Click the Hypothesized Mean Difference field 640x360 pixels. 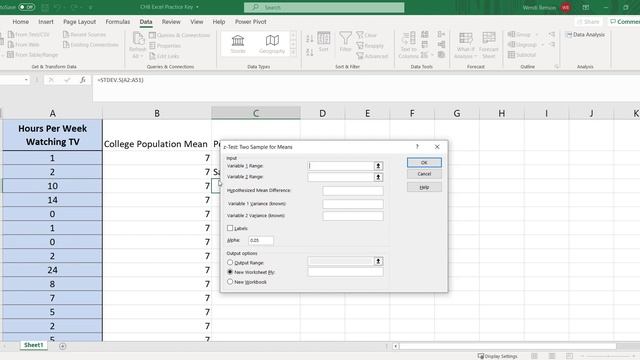point(353,191)
